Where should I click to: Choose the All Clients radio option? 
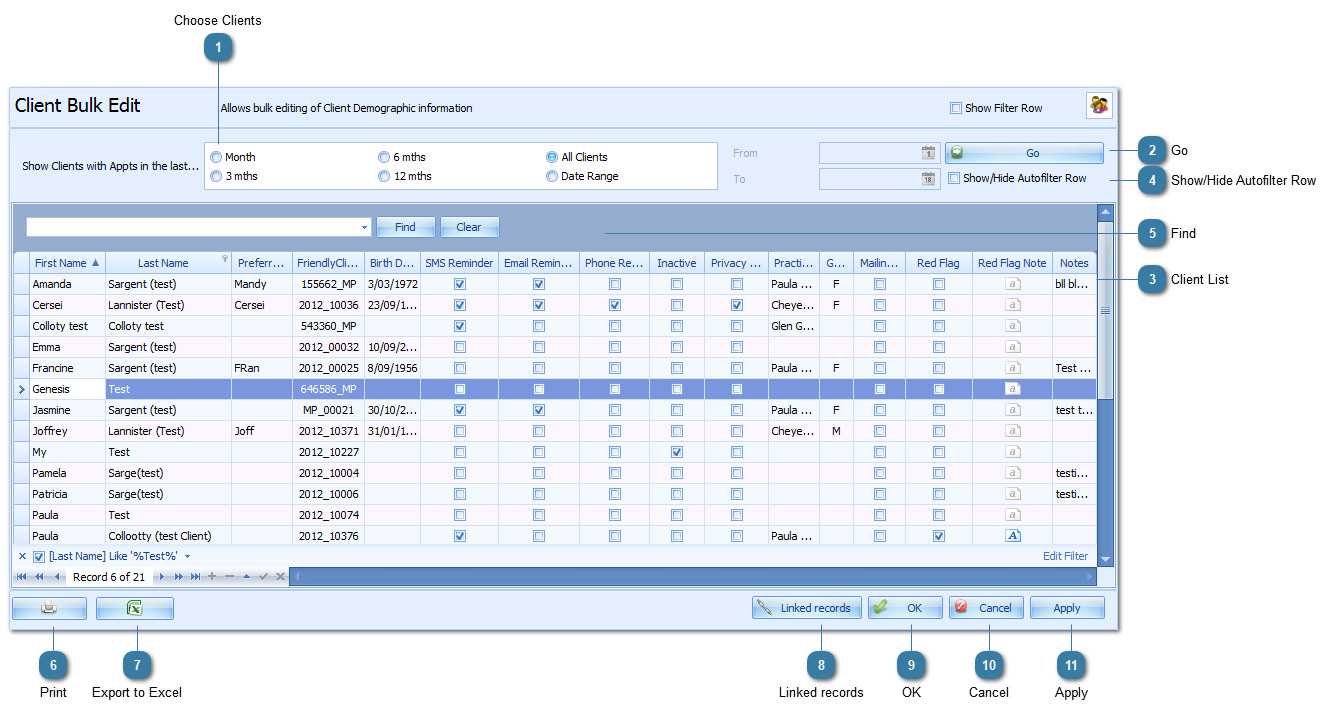552,157
